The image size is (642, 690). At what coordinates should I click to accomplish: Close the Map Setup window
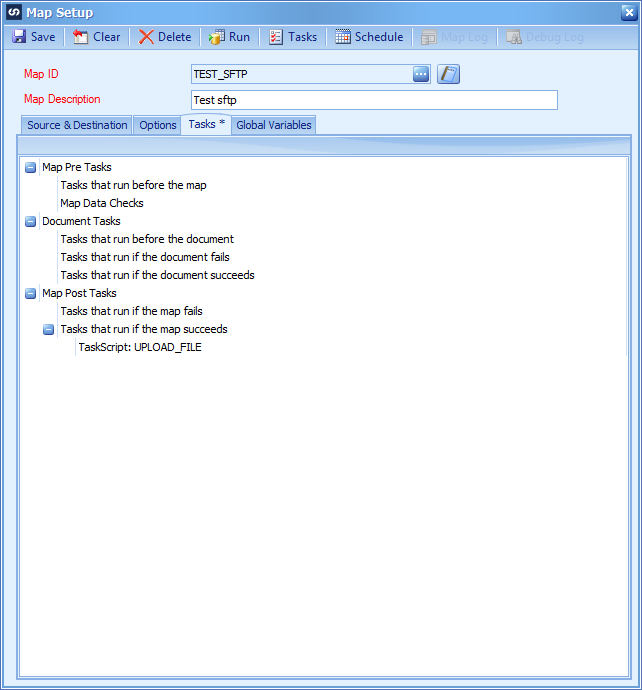pos(629,12)
